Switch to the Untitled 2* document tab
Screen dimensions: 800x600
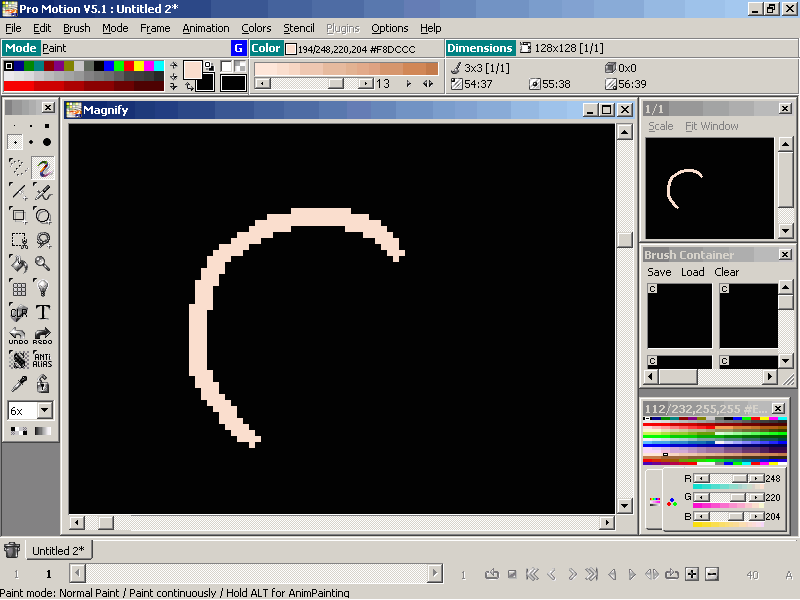pyautogui.click(x=58, y=551)
